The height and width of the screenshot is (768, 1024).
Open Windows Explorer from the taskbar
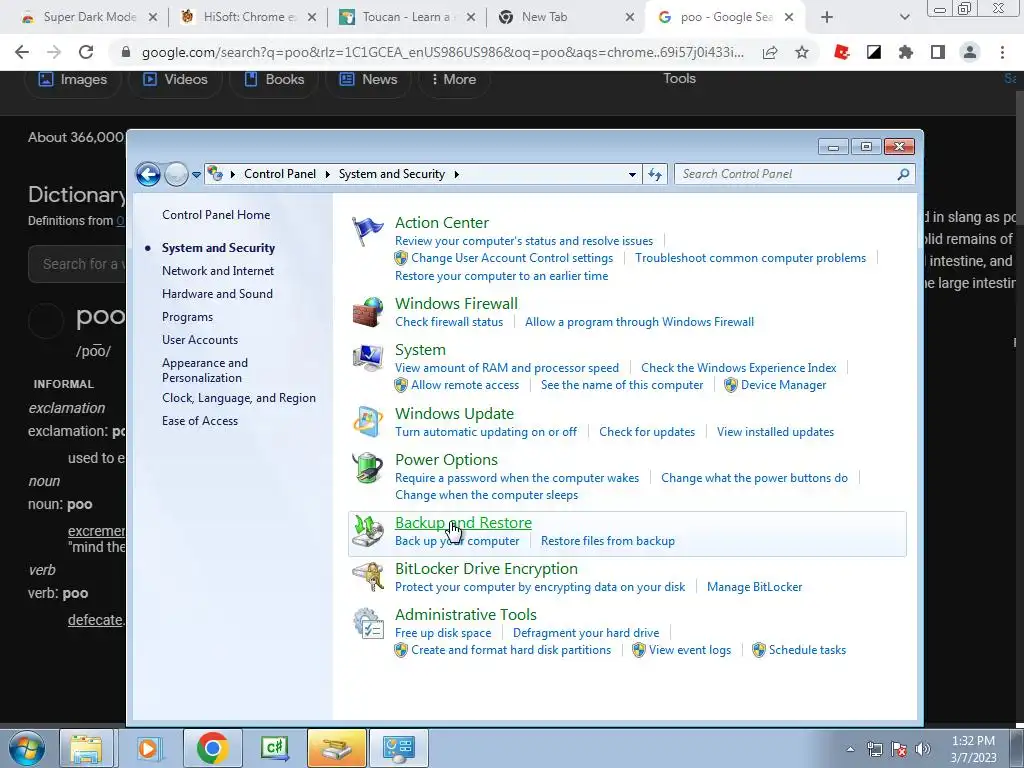pyautogui.click(x=86, y=748)
